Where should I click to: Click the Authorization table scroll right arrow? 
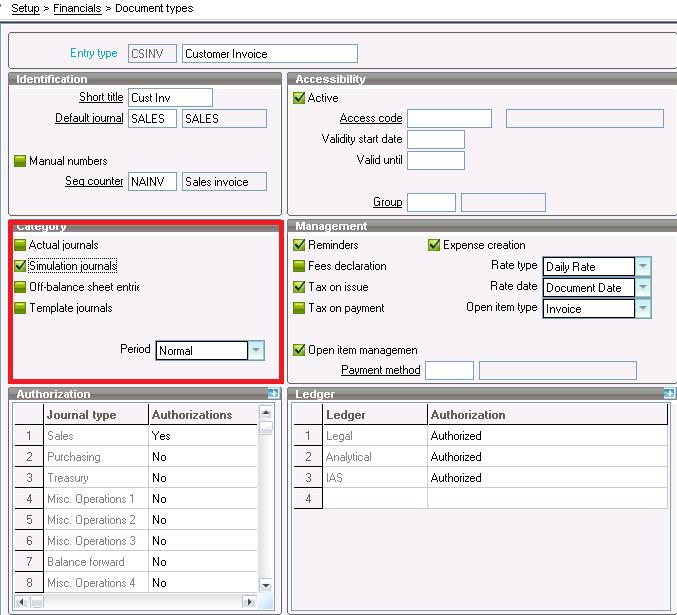pos(249,602)
